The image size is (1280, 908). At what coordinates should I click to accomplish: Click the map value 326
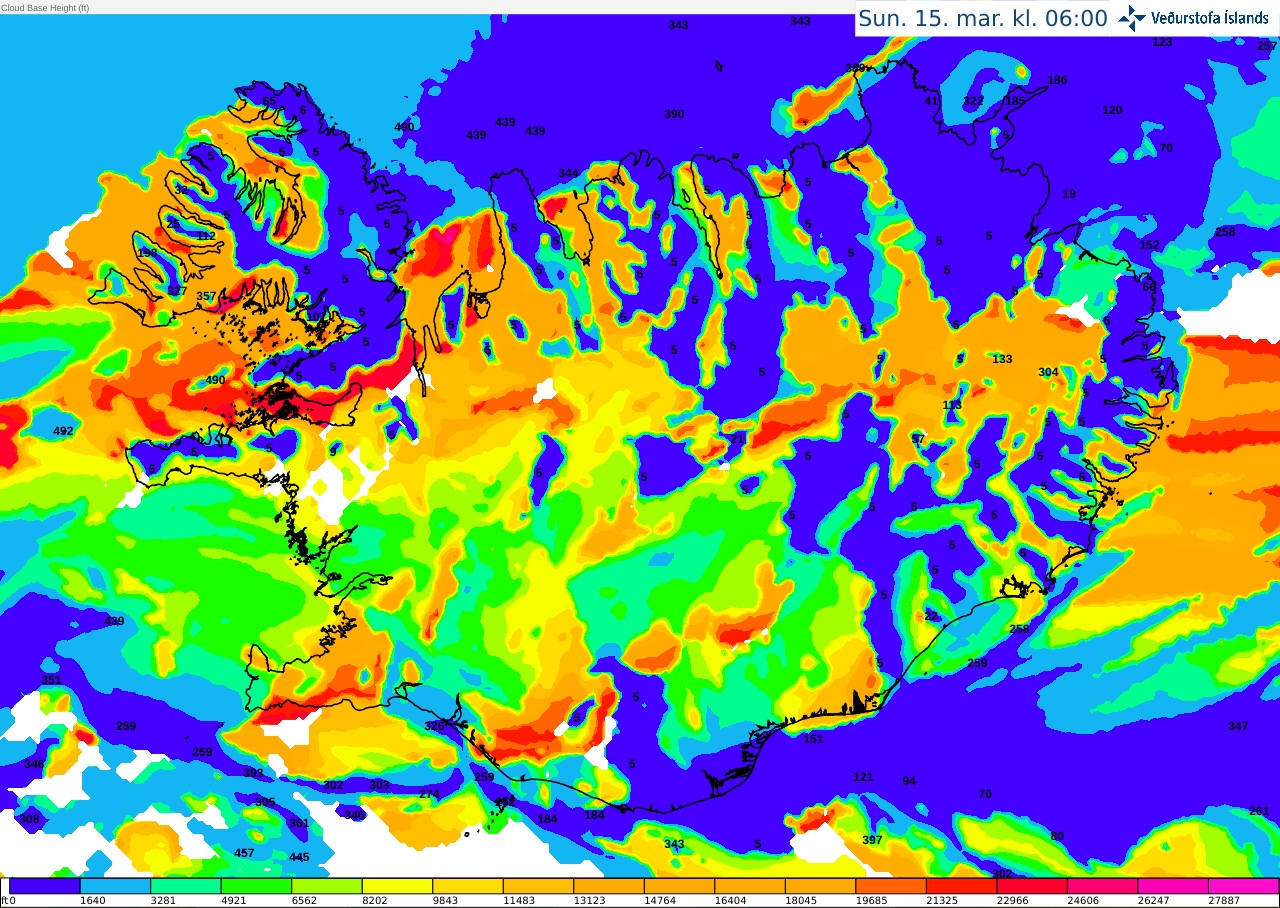[x=434, y=726]
